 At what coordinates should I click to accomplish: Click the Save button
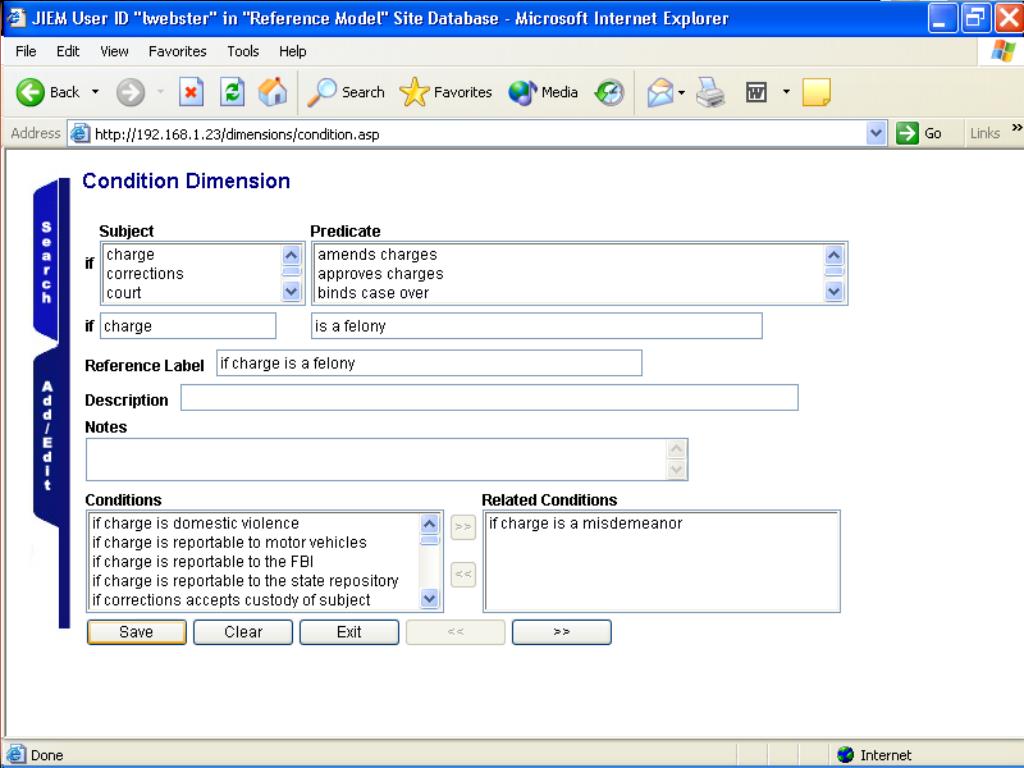point(136,632)
